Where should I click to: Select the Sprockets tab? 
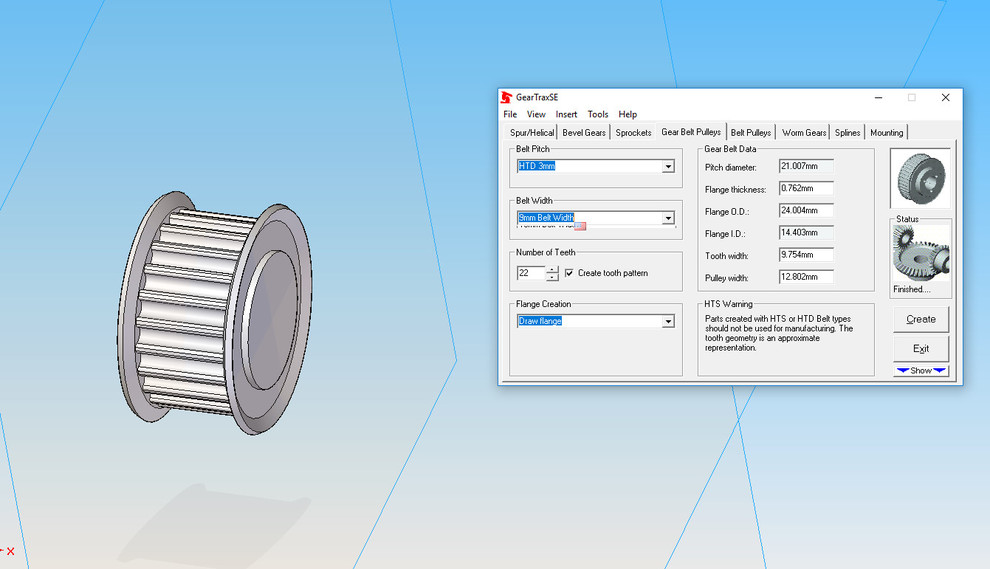633,132
